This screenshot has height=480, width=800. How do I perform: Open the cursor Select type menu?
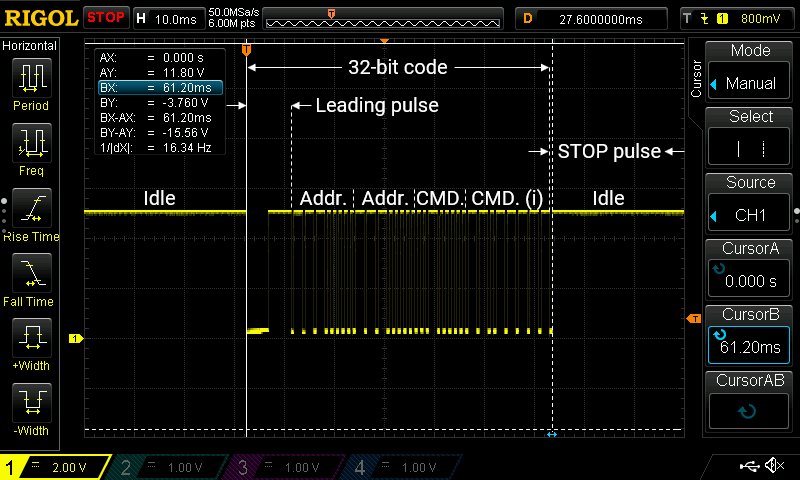point(751,137)
